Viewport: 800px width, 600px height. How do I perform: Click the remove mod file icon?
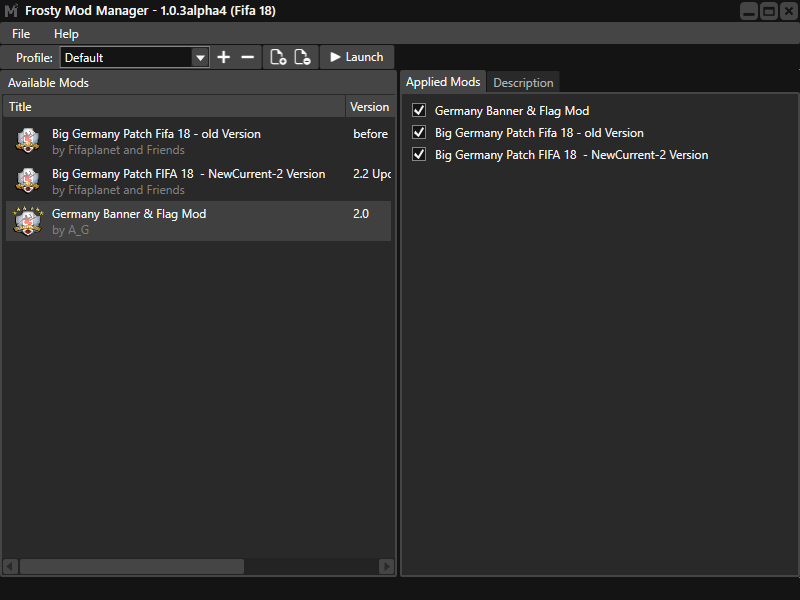coord(302,57)
